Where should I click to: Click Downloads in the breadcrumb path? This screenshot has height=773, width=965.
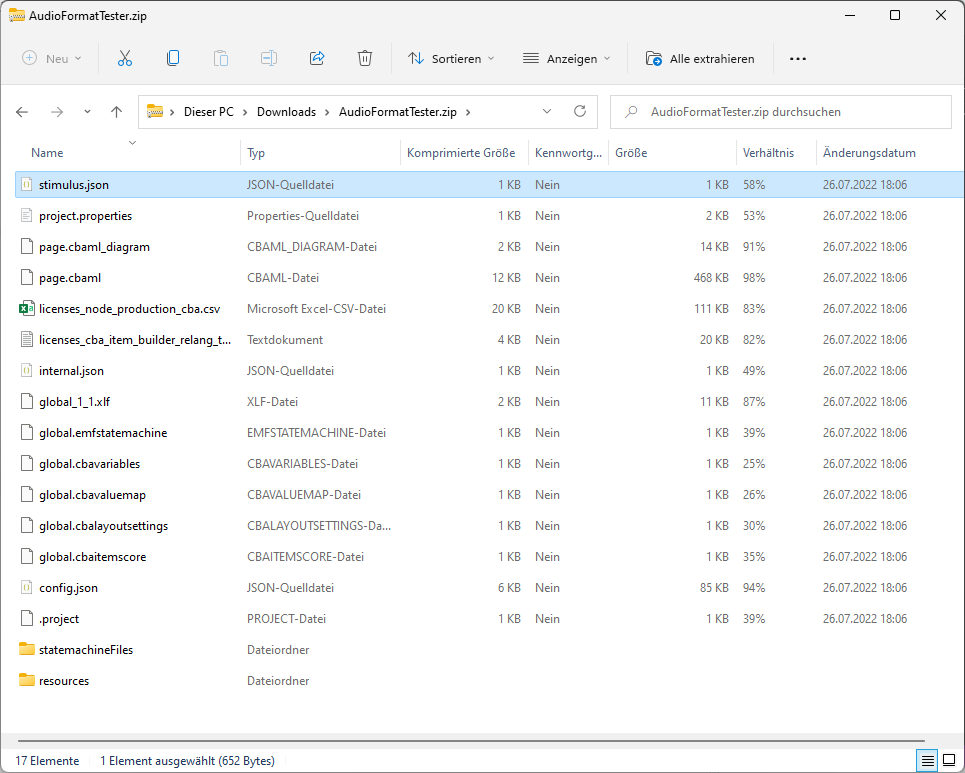click(x=286, y=112)
